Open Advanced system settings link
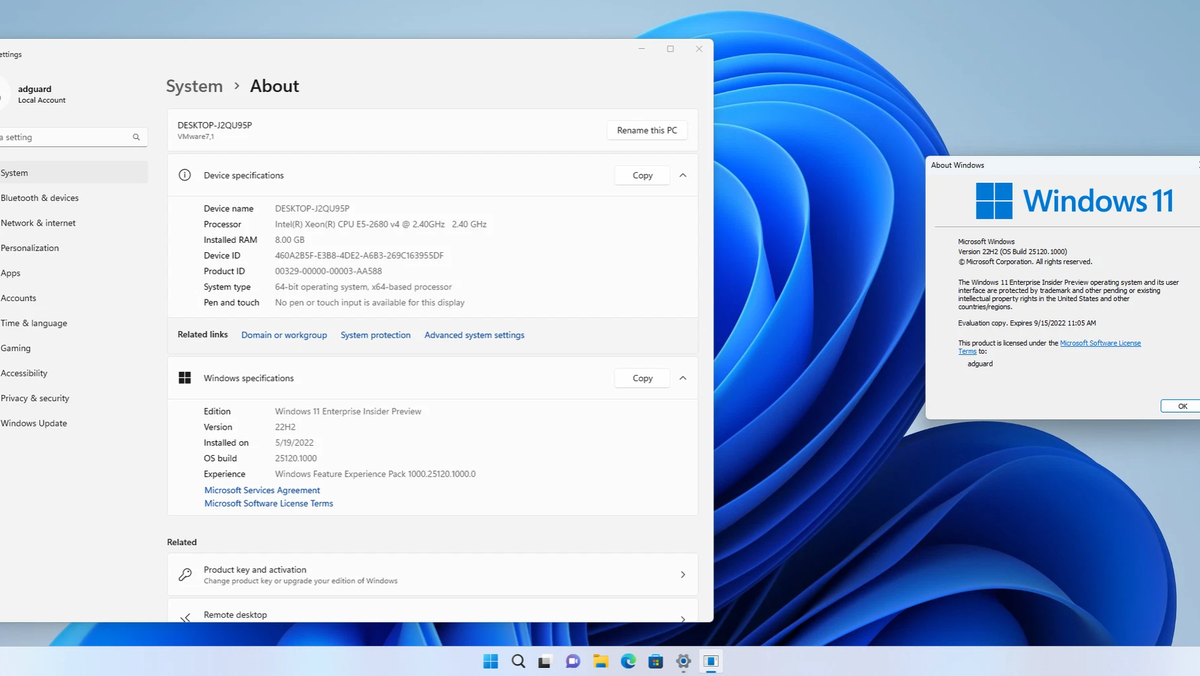Screen dimensions: 1200x676 pyautogui.click(x=474, y=335)
